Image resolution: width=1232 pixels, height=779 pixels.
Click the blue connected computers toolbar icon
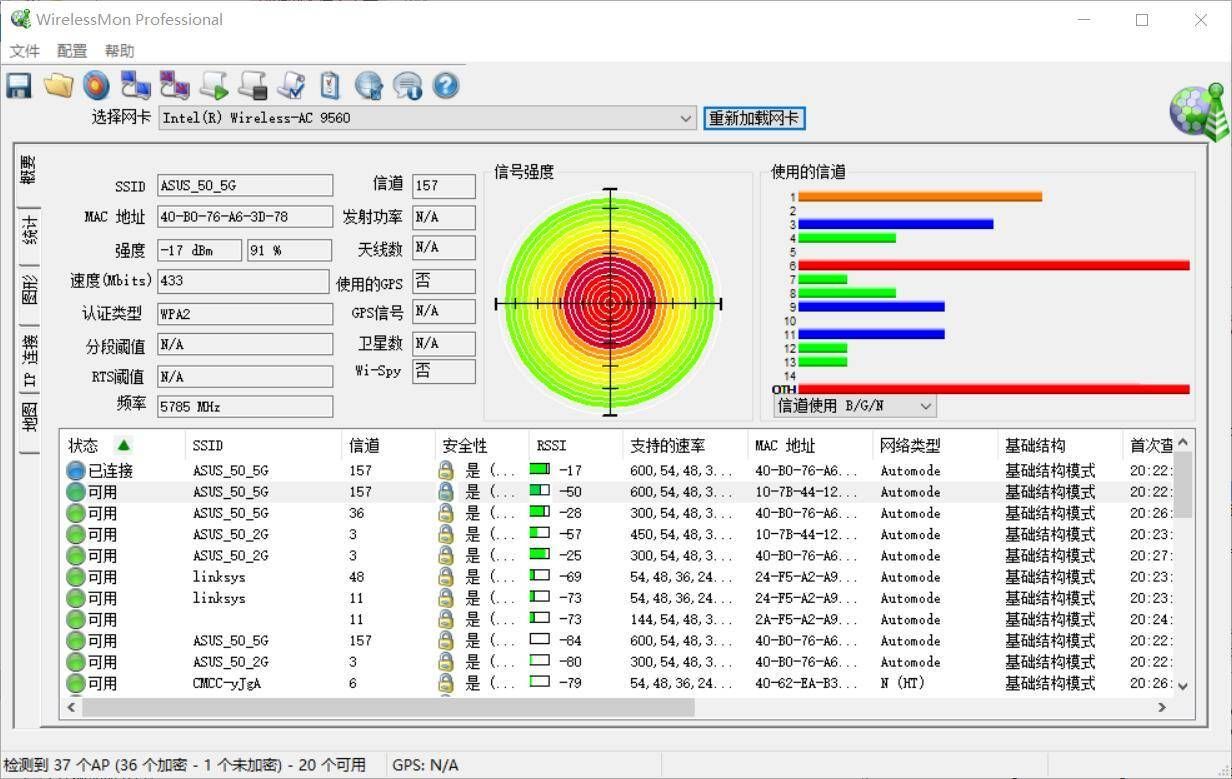(135, 85)
